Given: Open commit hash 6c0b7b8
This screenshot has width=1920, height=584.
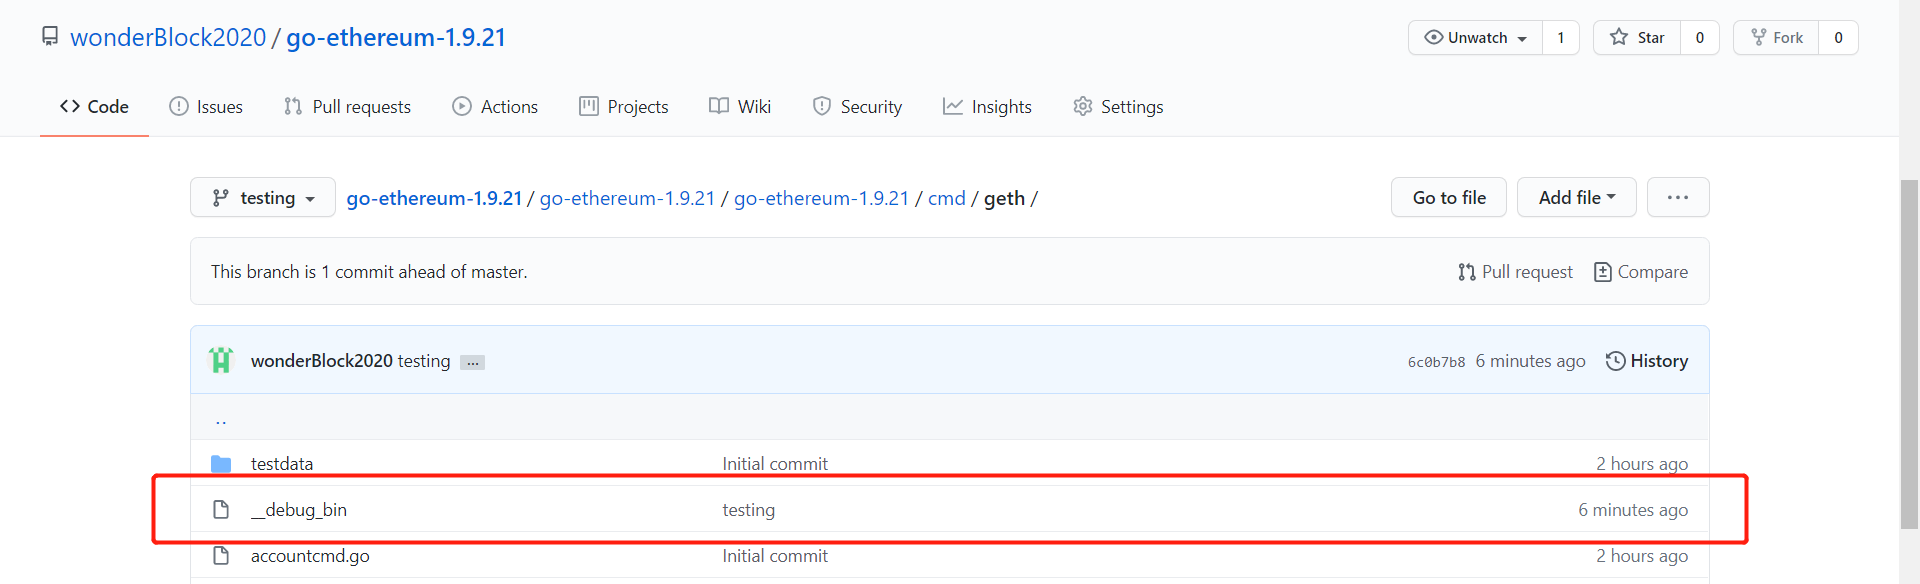Looking at the screenshot, I should coord(1436,362).
